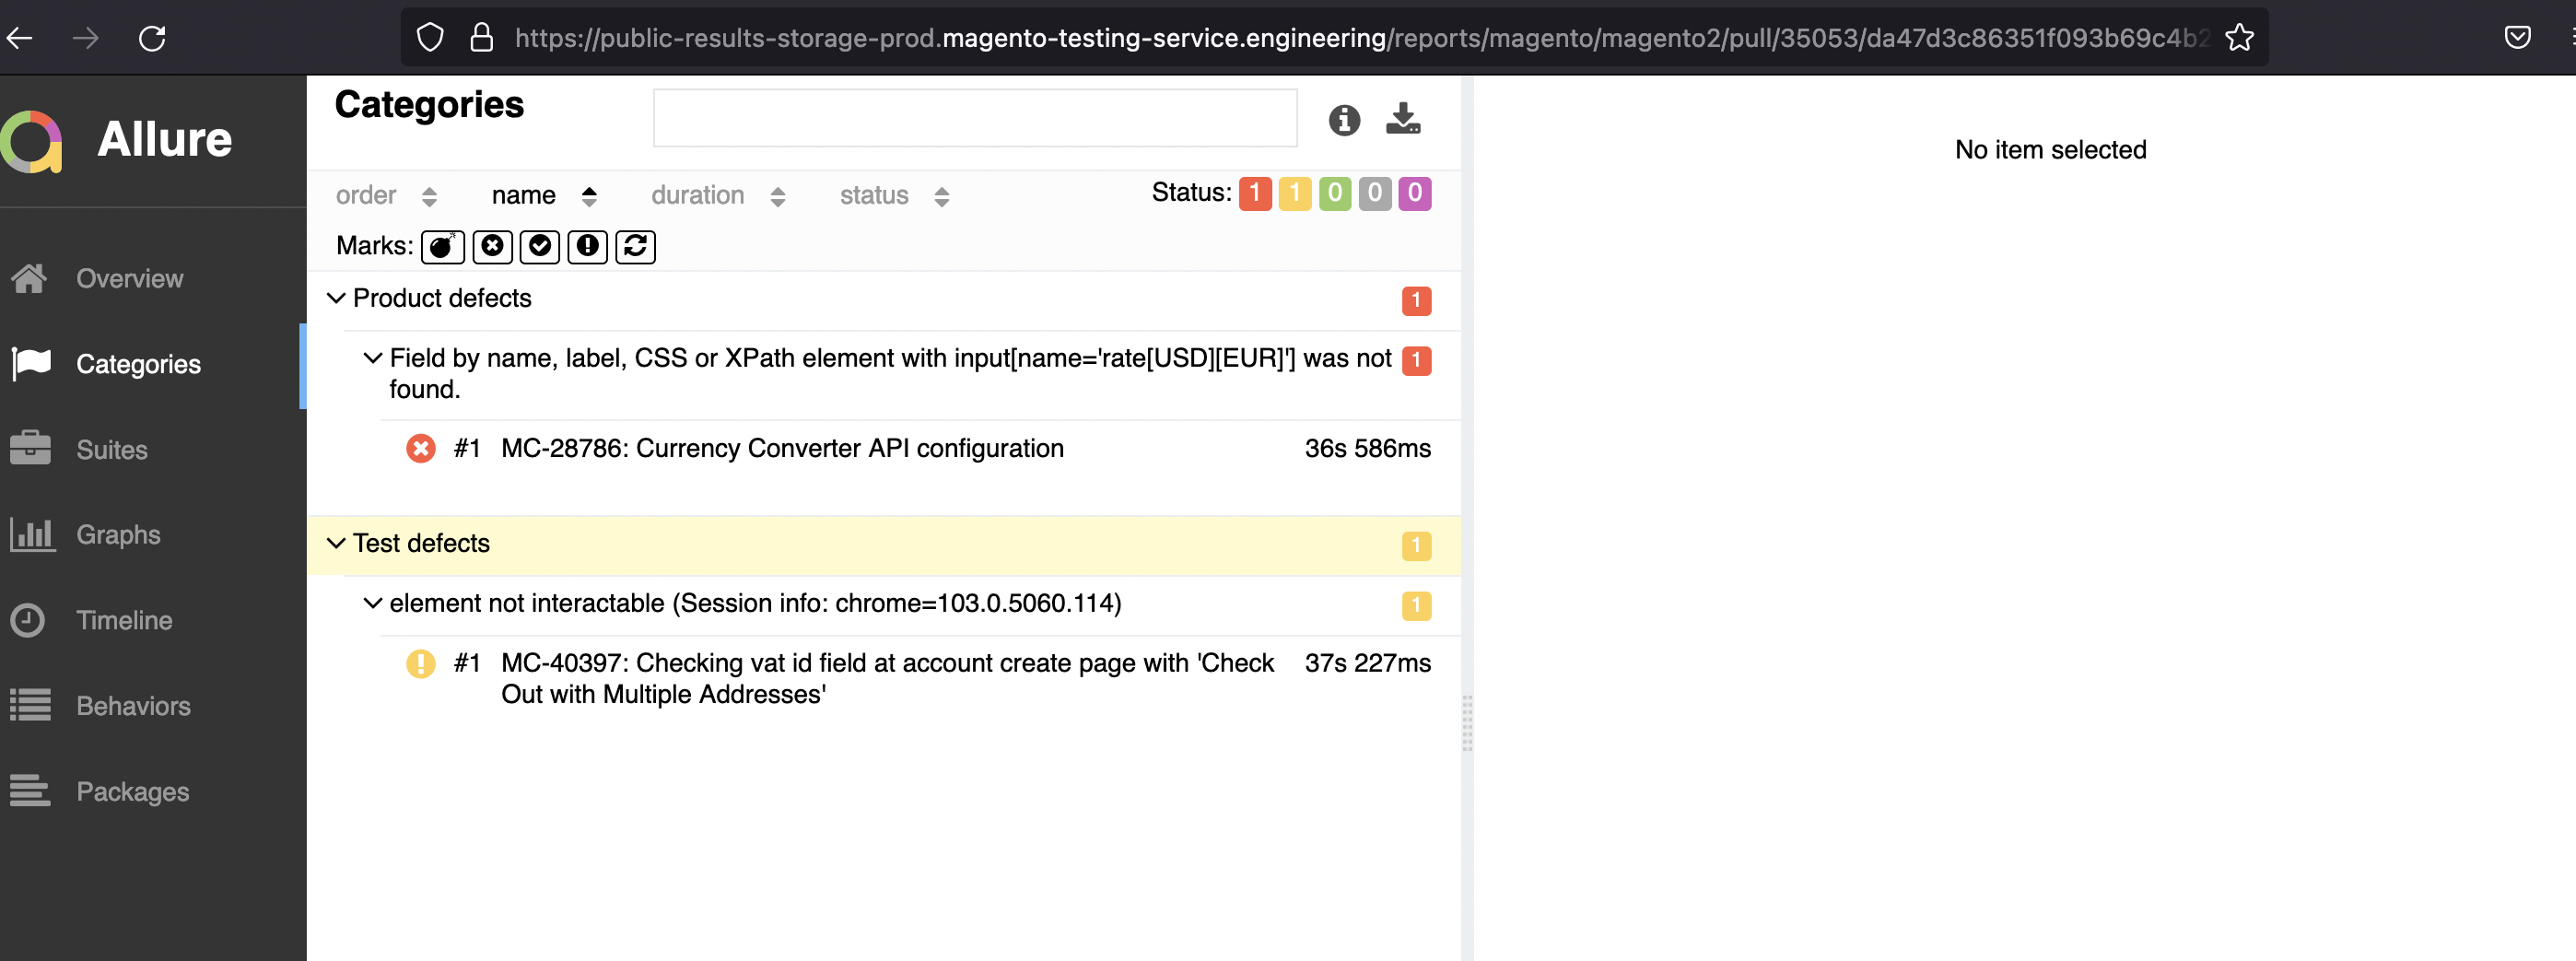The height and width of the screenshot is (961, 2576).
Task: Open the Overview section
Action: pos(153,279)
